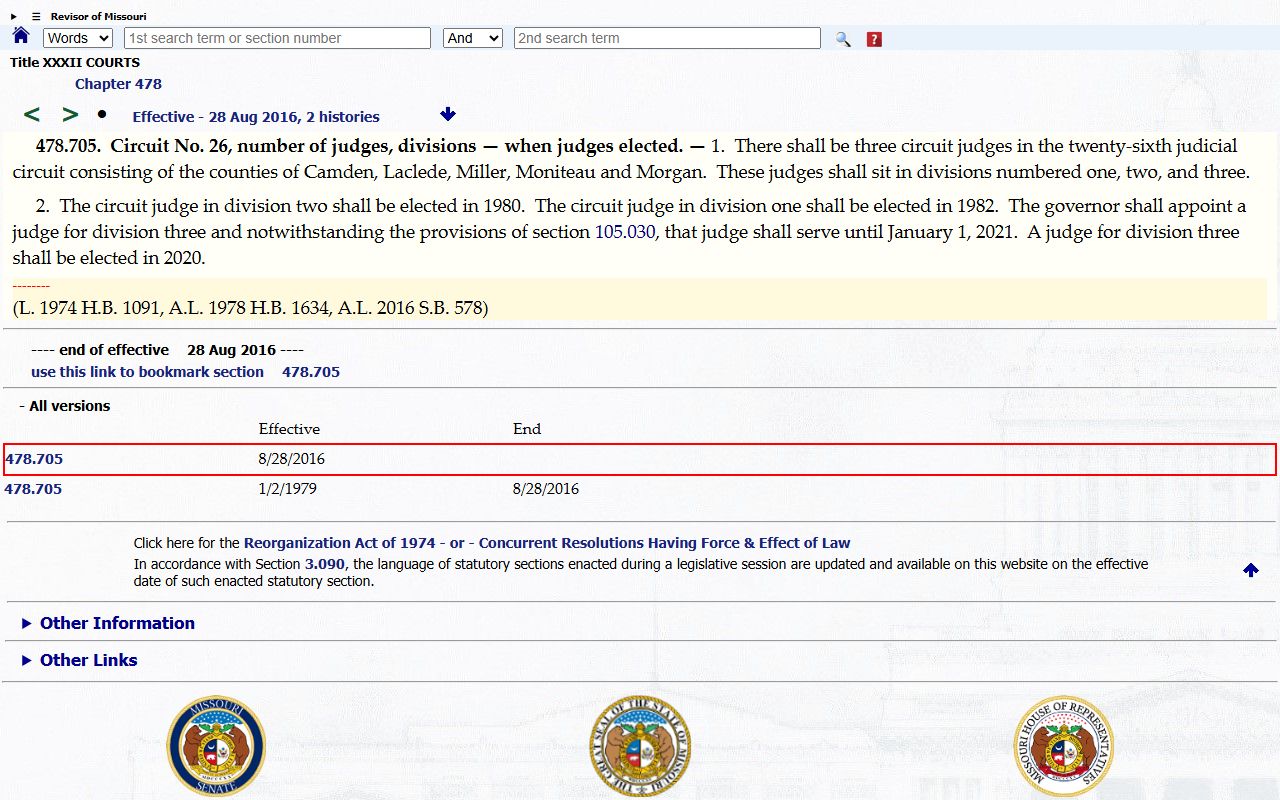Viewport: 1280px width, 800px height.
Task: Open the And operator dropdown
Action: click(472, 38)
